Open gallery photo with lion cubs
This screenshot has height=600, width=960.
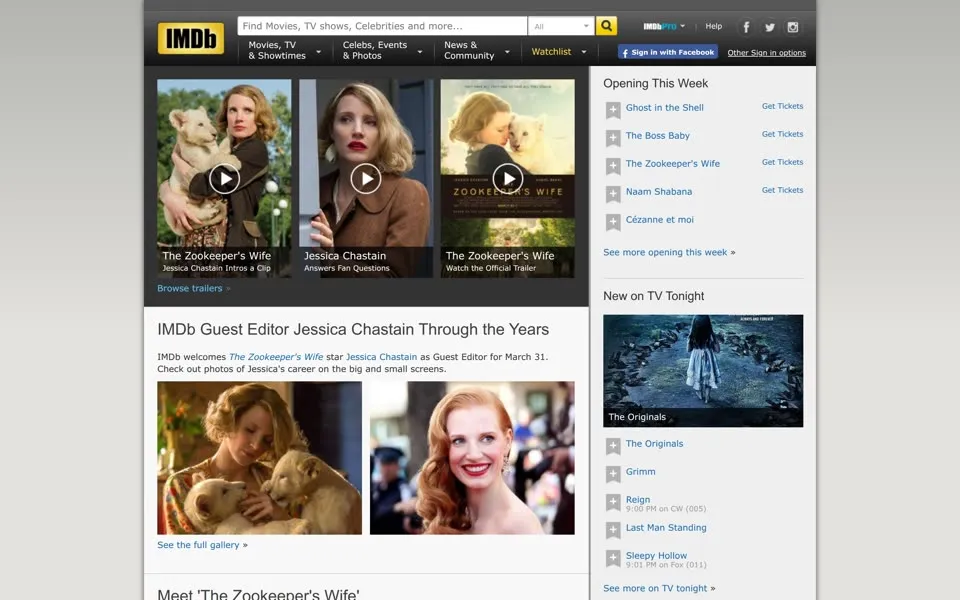[260, 458]
